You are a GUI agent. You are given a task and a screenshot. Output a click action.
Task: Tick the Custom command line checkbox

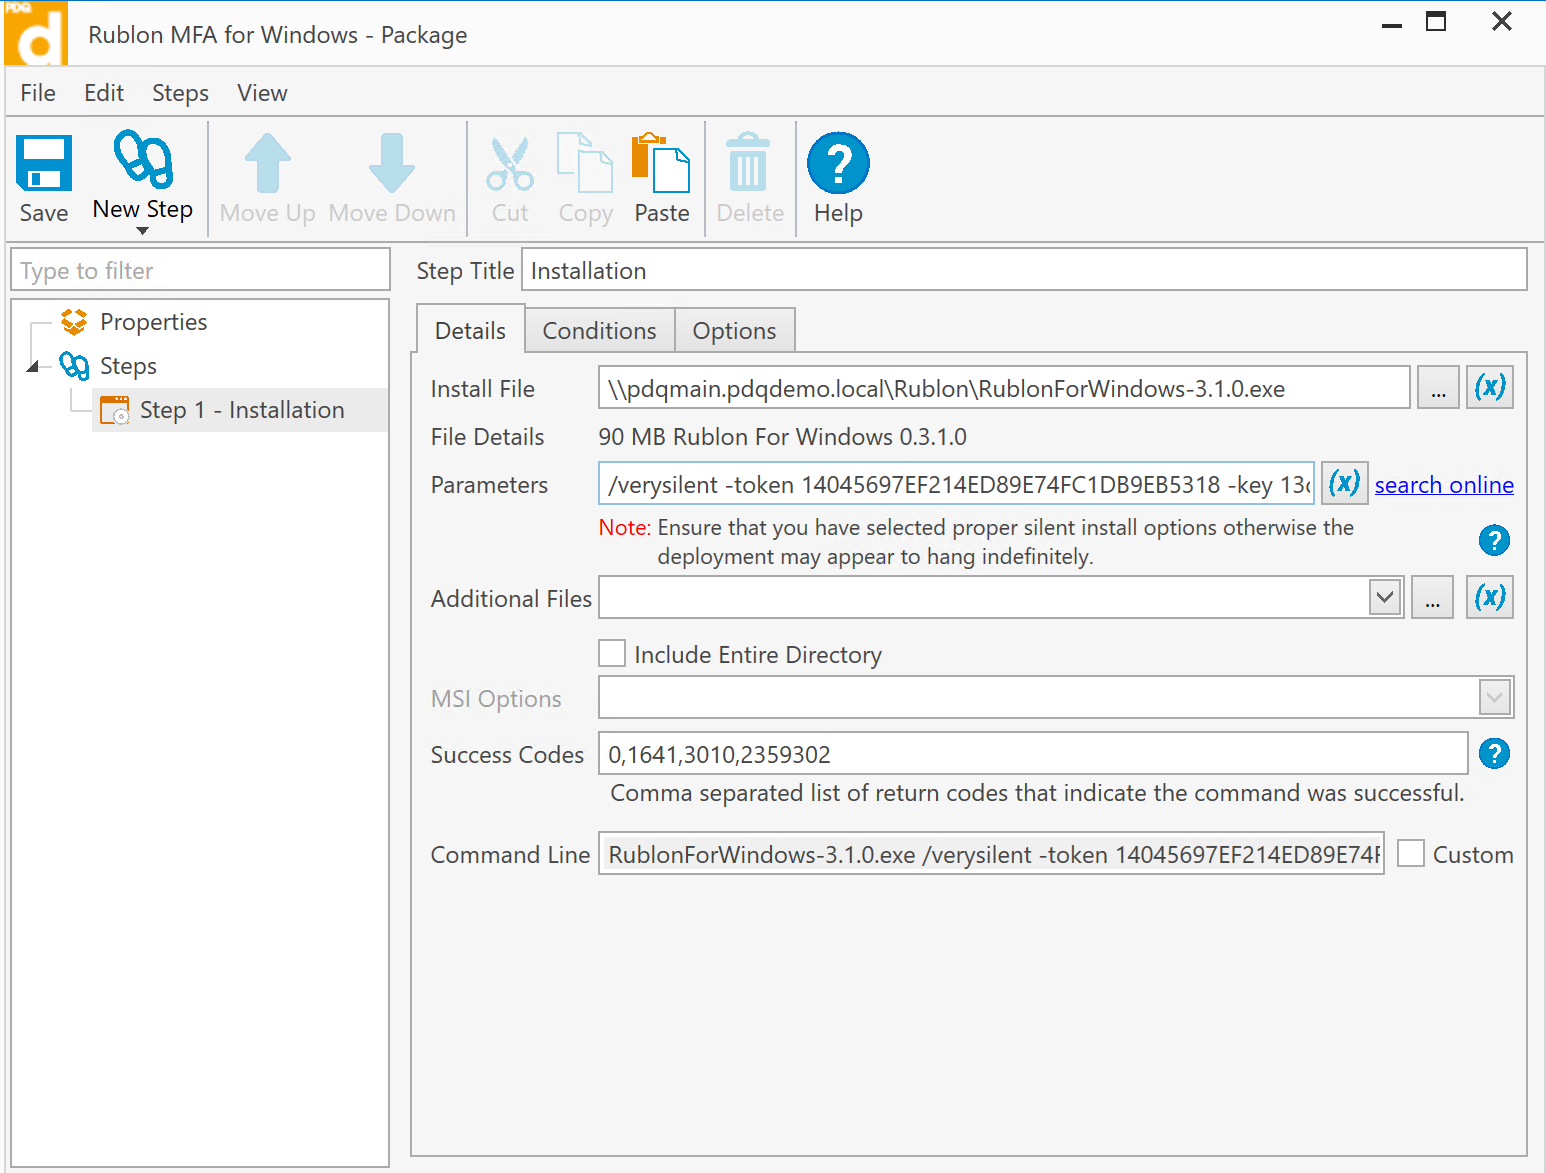pos(1411,854)
